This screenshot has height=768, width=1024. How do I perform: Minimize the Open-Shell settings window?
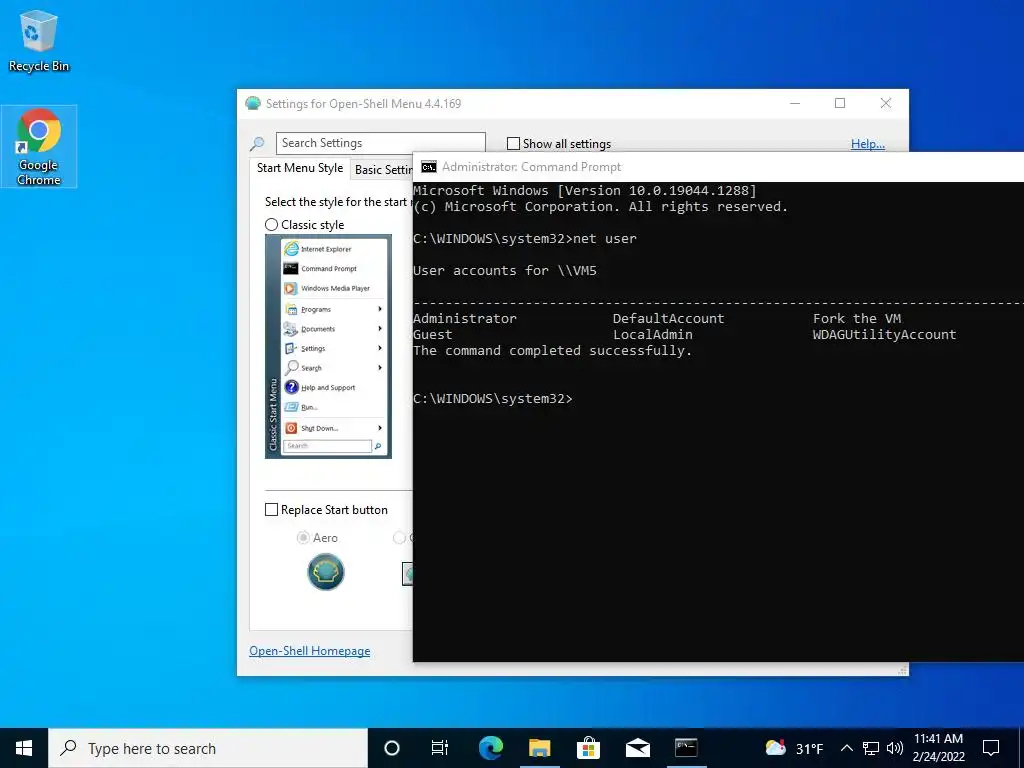795,103
